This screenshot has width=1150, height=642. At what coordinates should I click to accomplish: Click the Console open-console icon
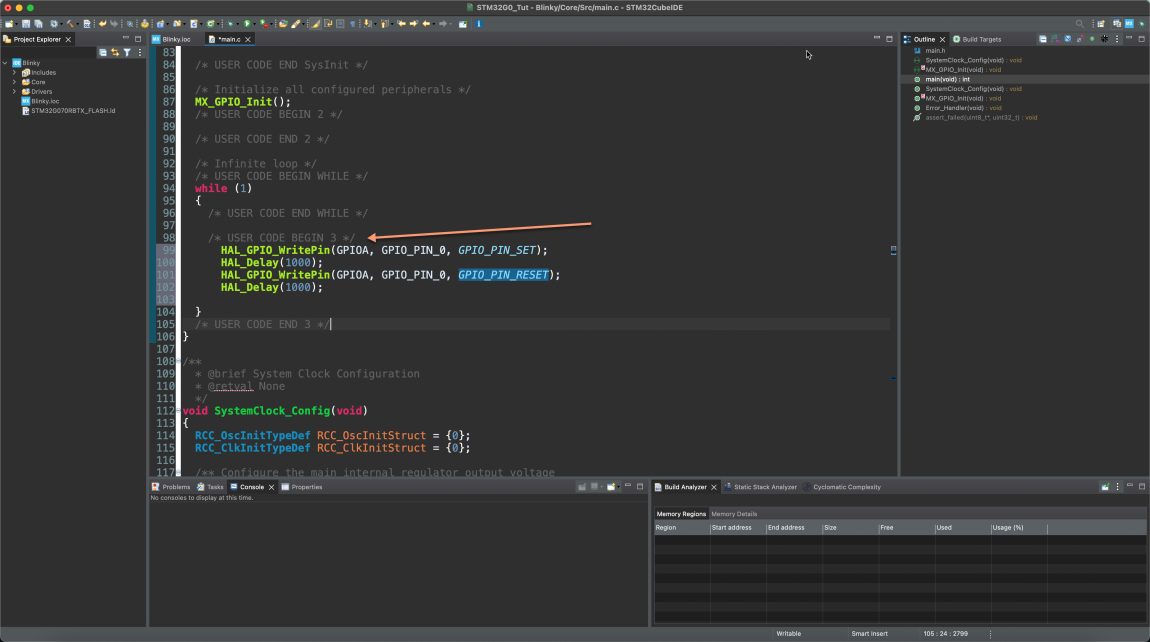point(611,486)
